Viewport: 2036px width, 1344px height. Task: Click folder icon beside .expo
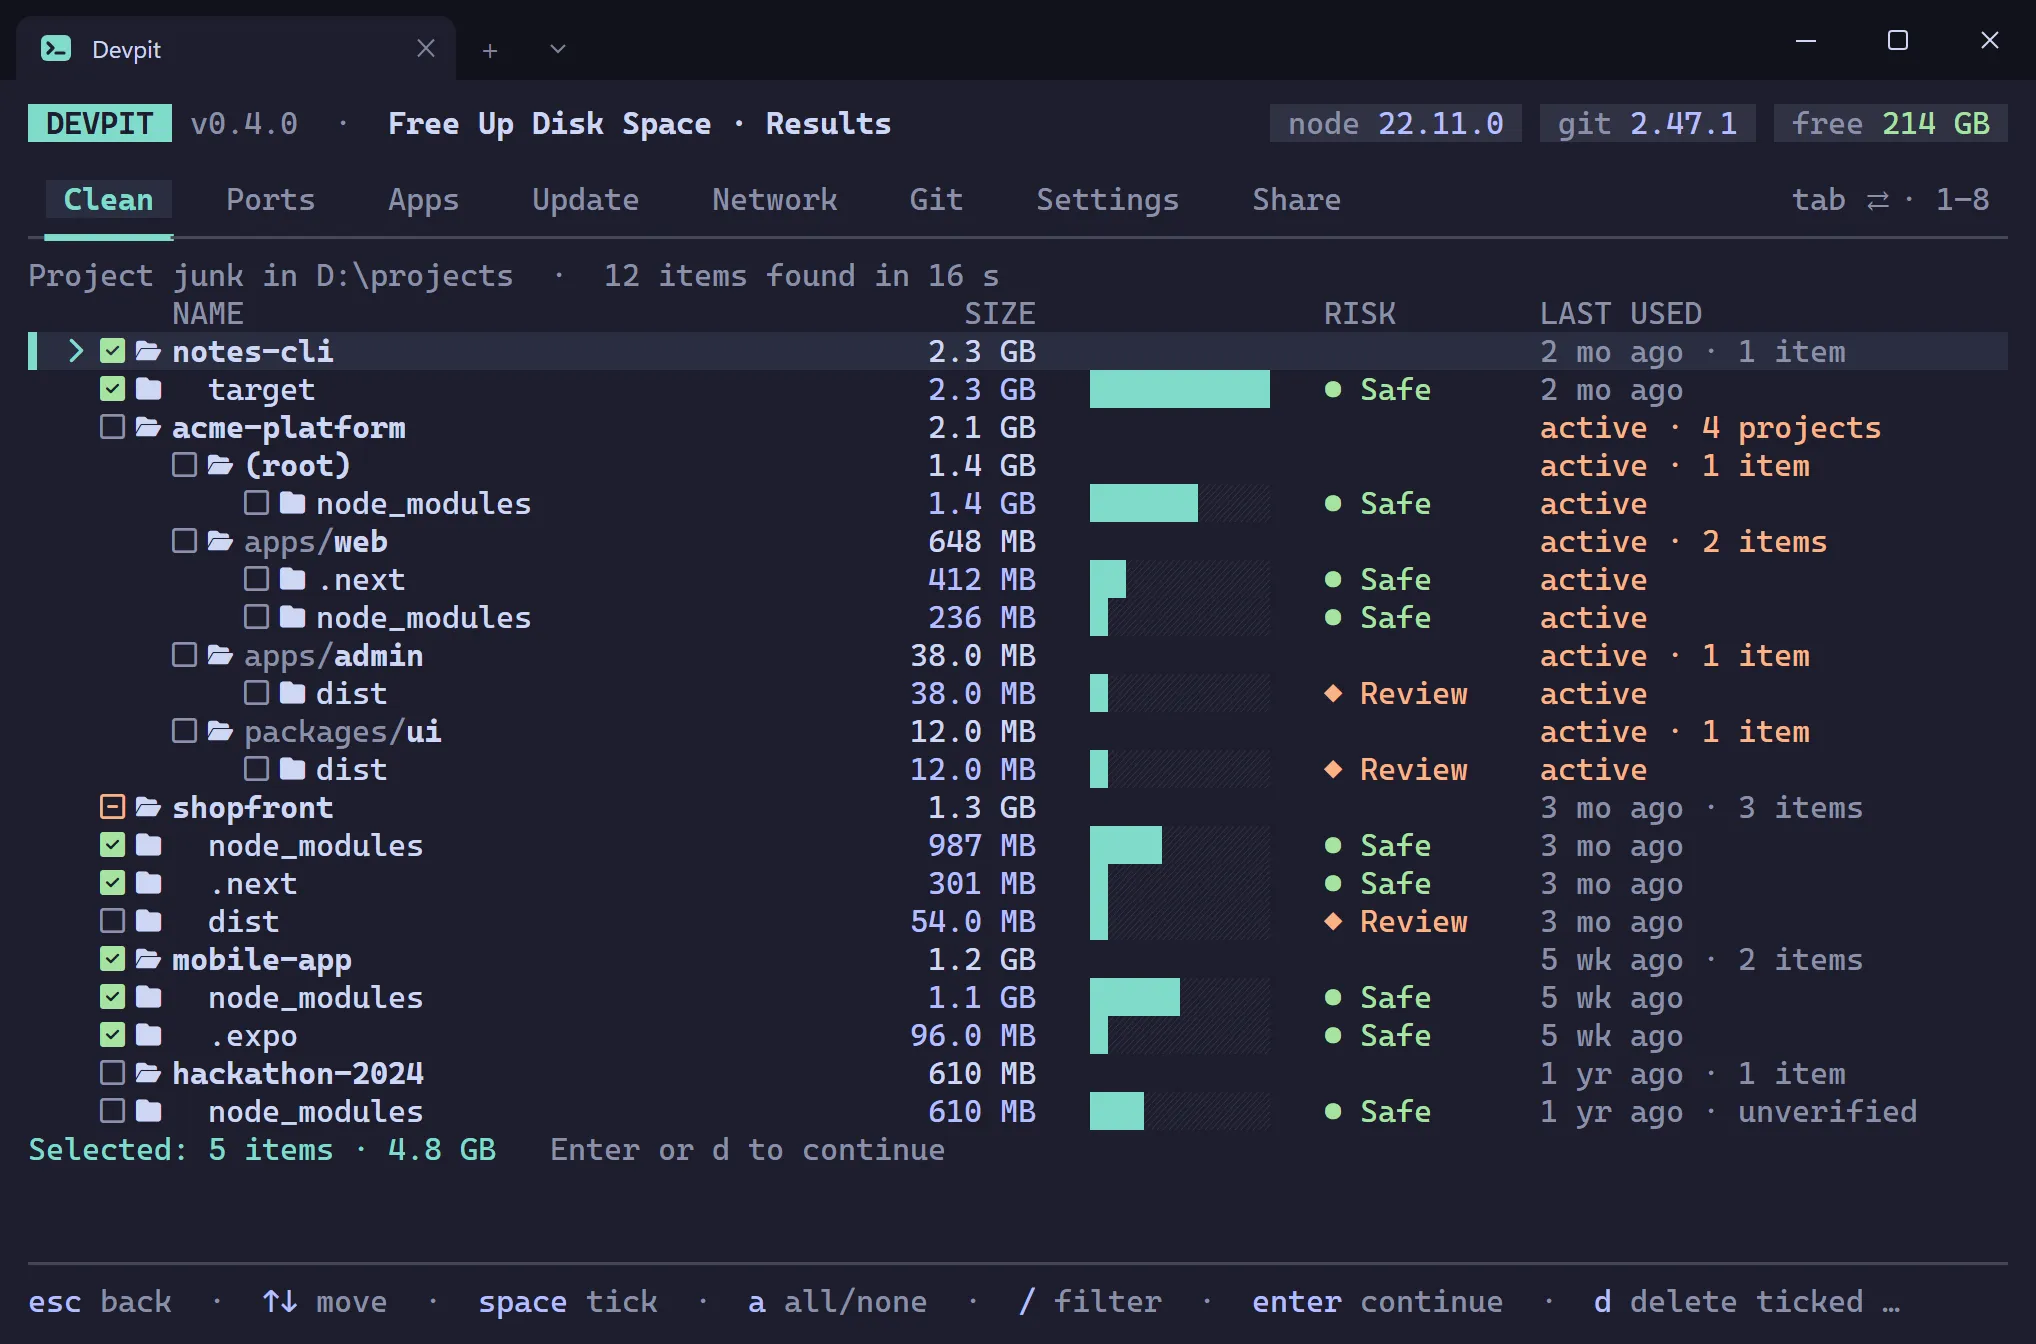(148, 1035)
